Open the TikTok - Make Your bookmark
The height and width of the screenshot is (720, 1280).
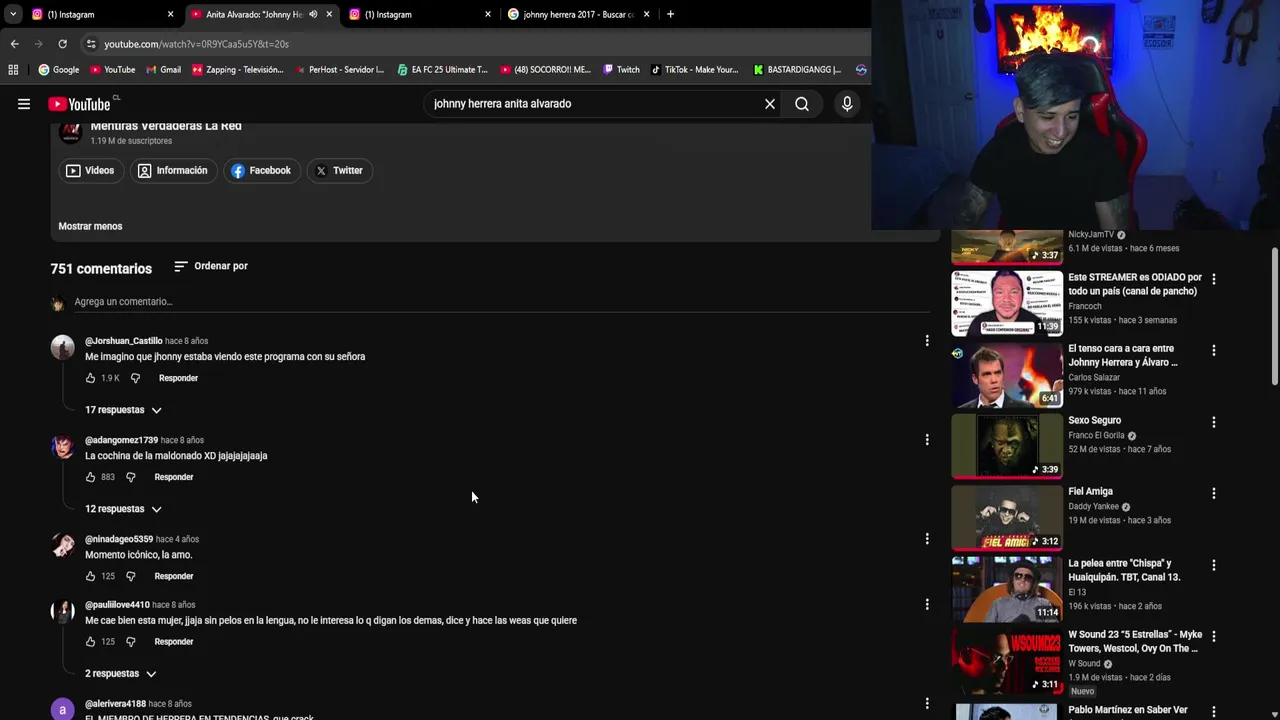(x=695, y=70)
